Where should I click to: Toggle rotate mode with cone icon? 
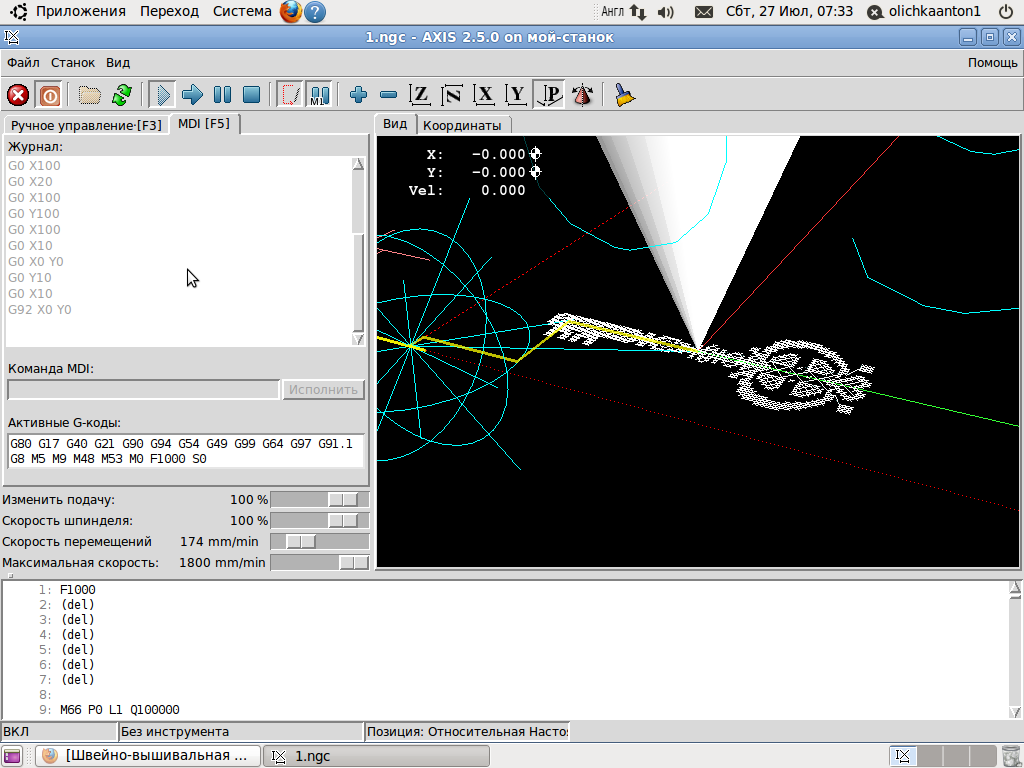point(583,95)
